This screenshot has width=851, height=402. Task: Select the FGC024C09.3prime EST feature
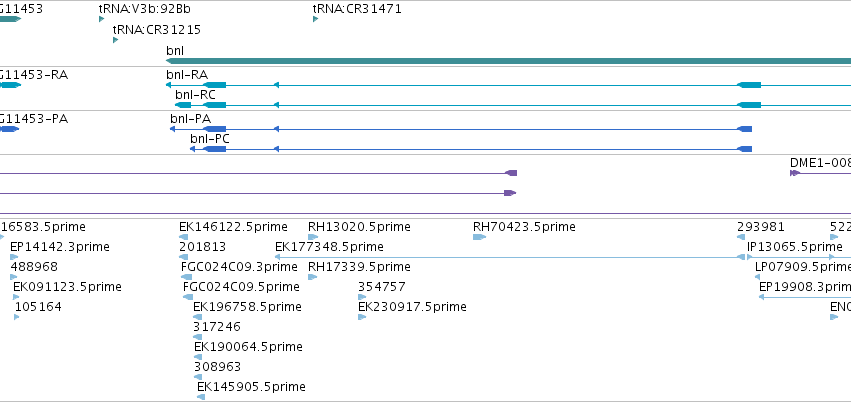pos(187,277)
